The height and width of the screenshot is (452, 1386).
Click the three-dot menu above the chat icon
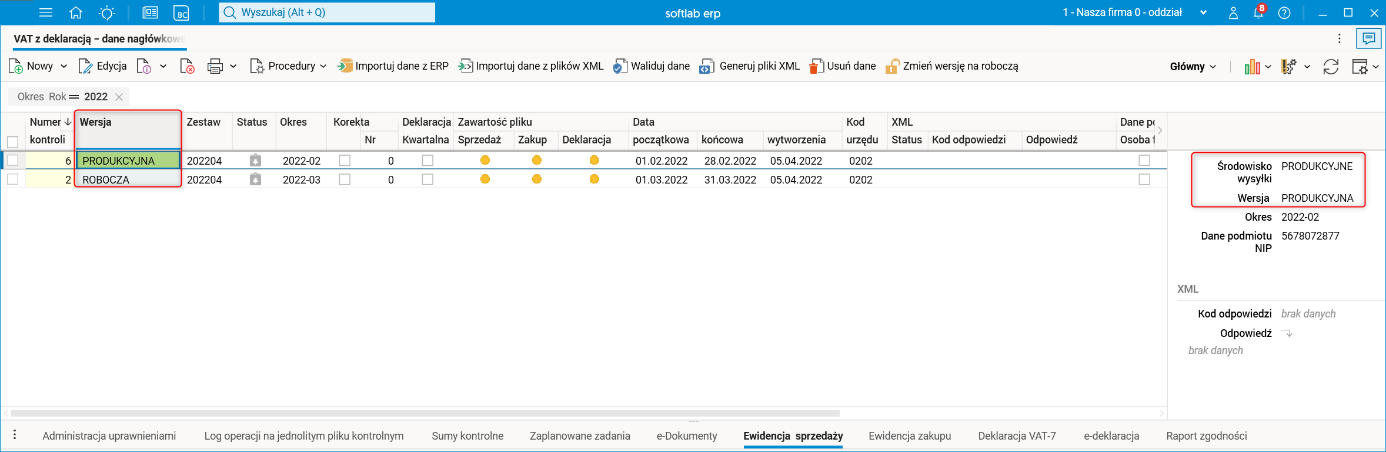1339,38
